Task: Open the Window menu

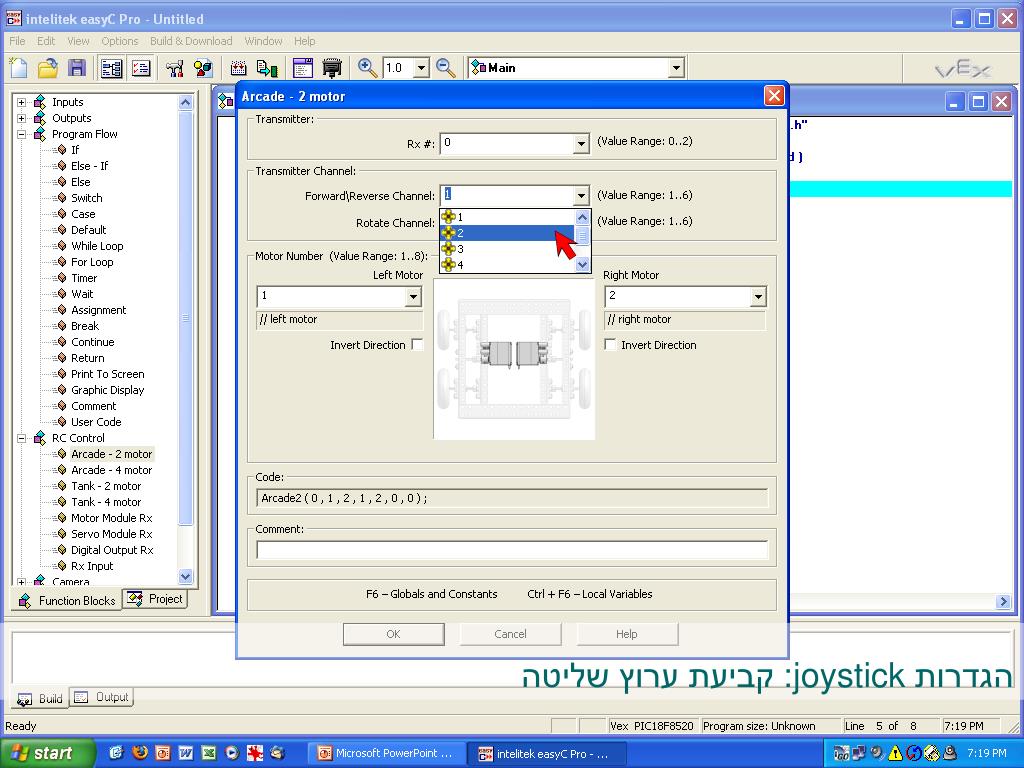Action: point(263,41)
